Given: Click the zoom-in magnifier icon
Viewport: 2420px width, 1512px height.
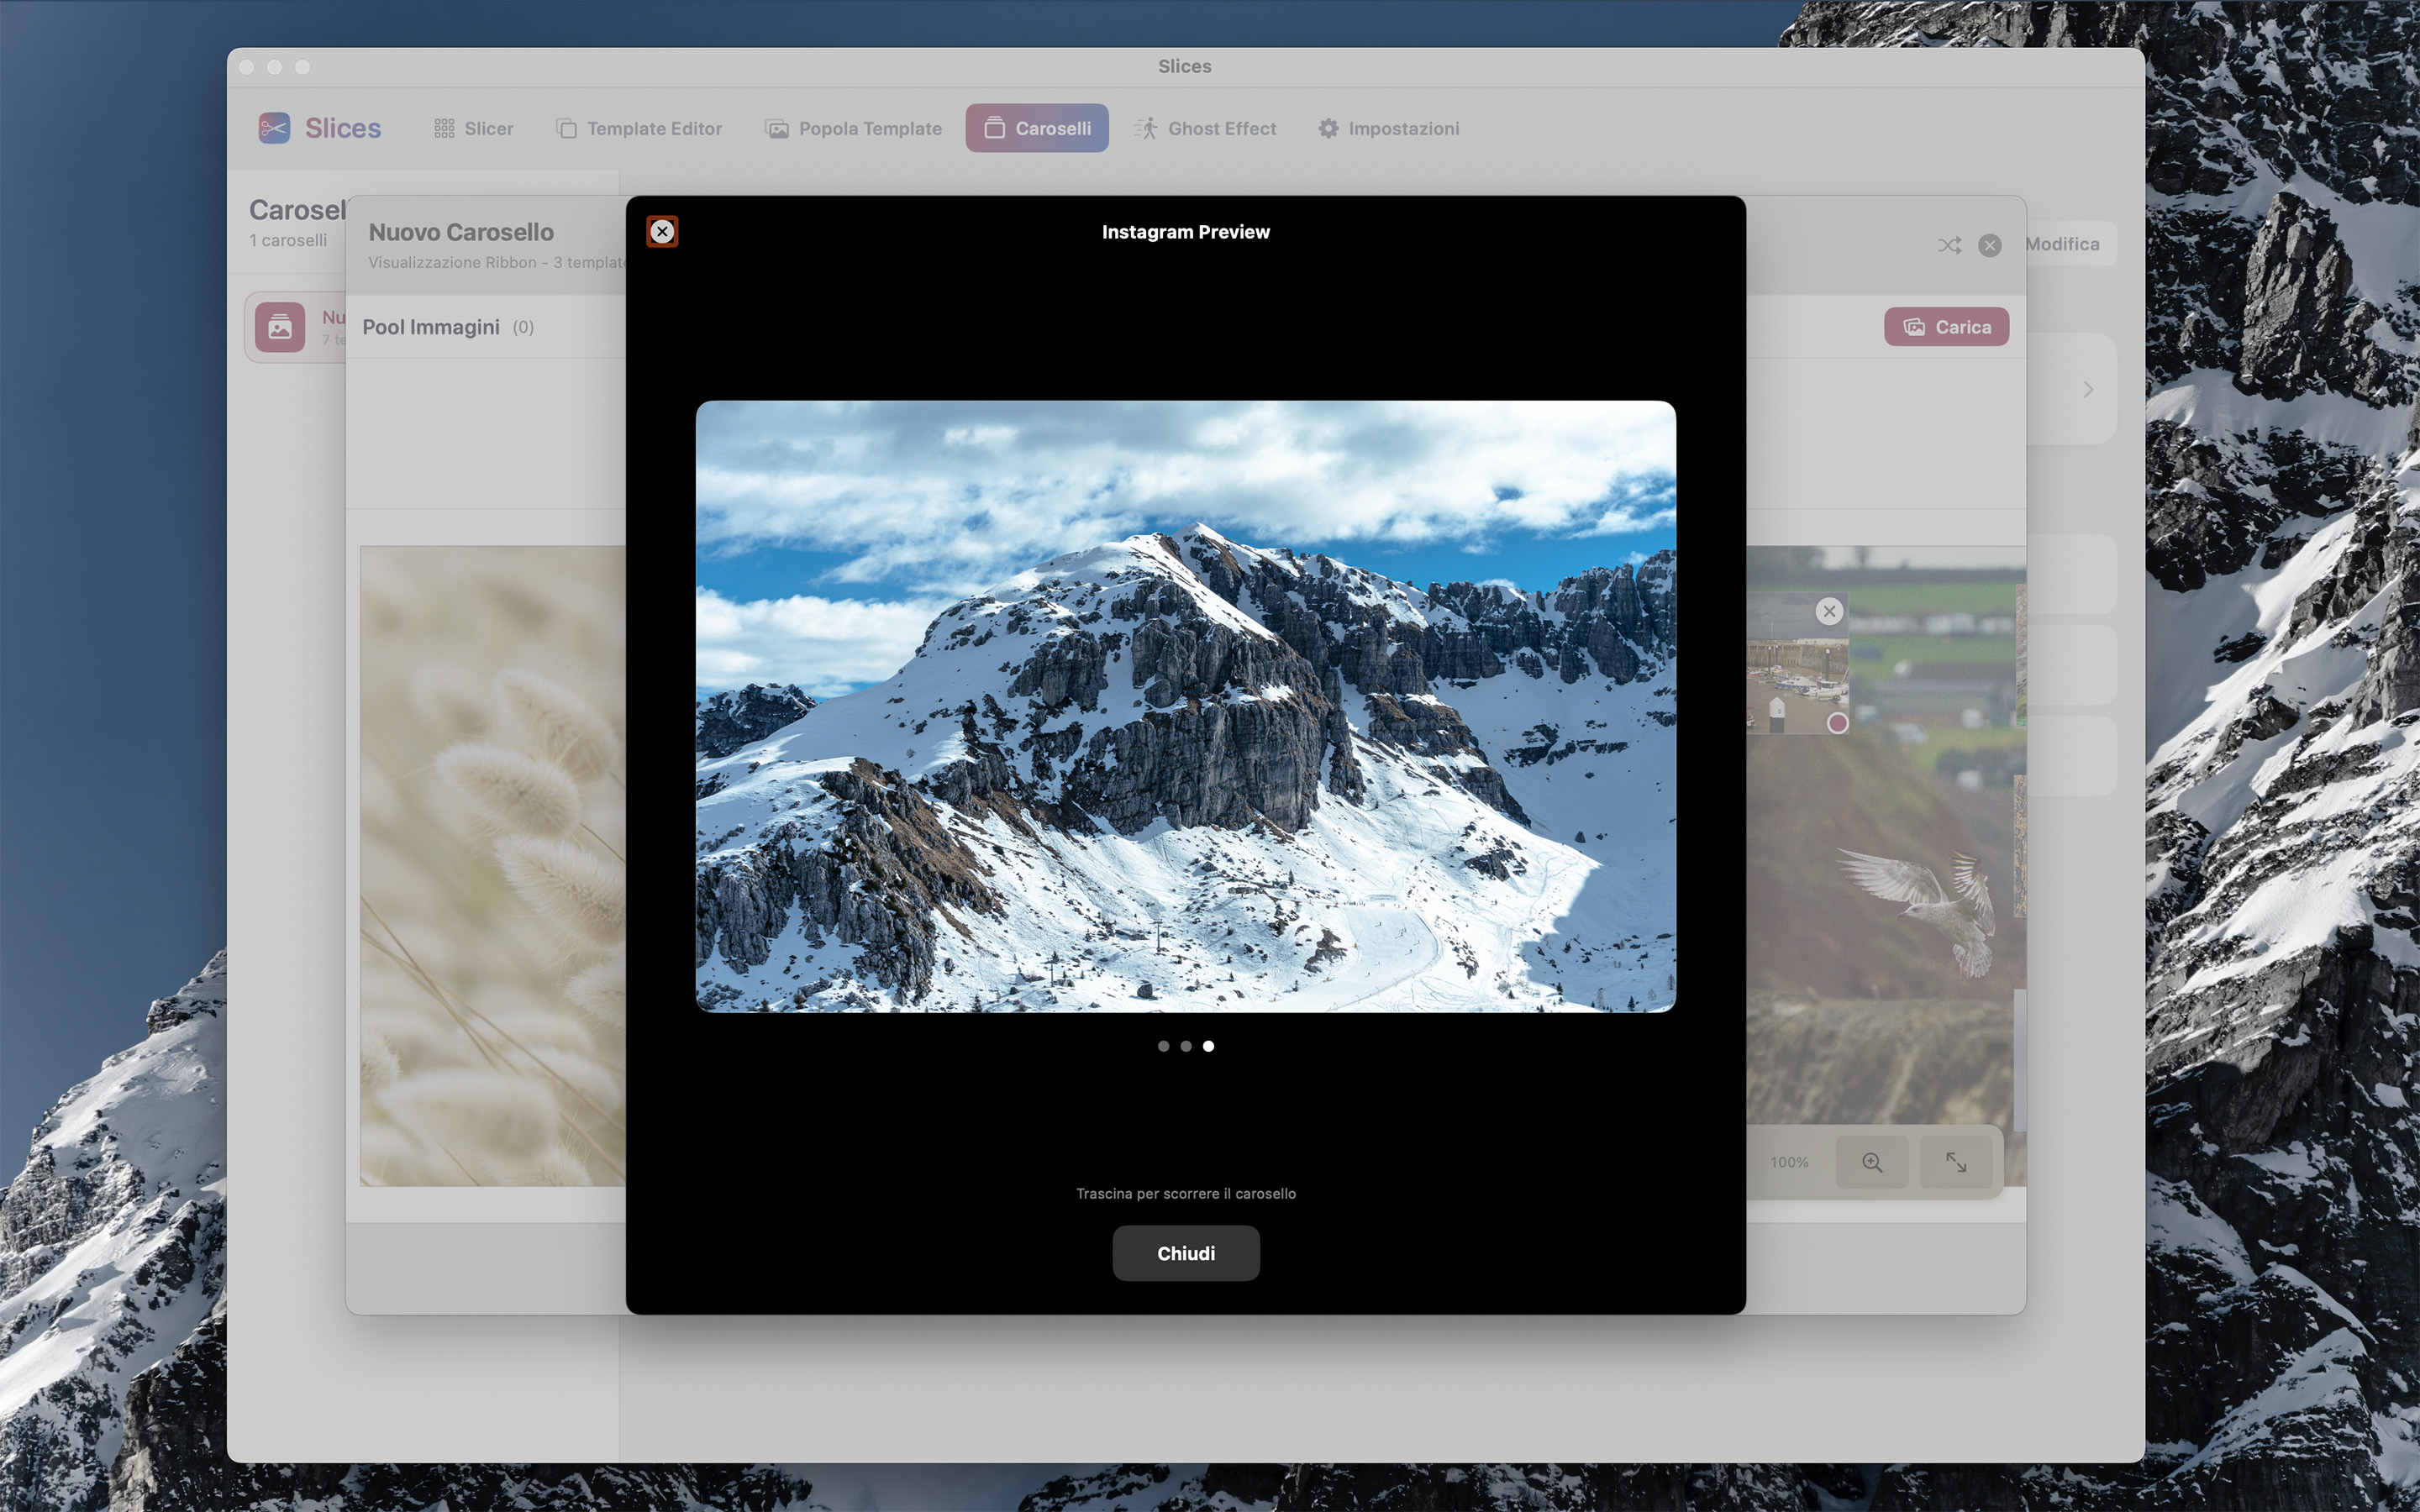Looking at the screenshot, I should 1872,1162.
